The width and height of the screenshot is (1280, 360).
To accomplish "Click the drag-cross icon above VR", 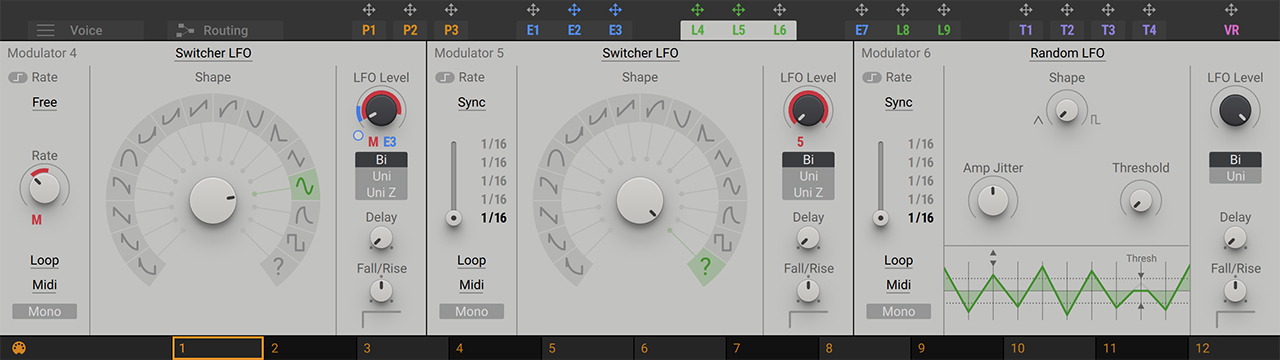I will tap(1231, 10).
